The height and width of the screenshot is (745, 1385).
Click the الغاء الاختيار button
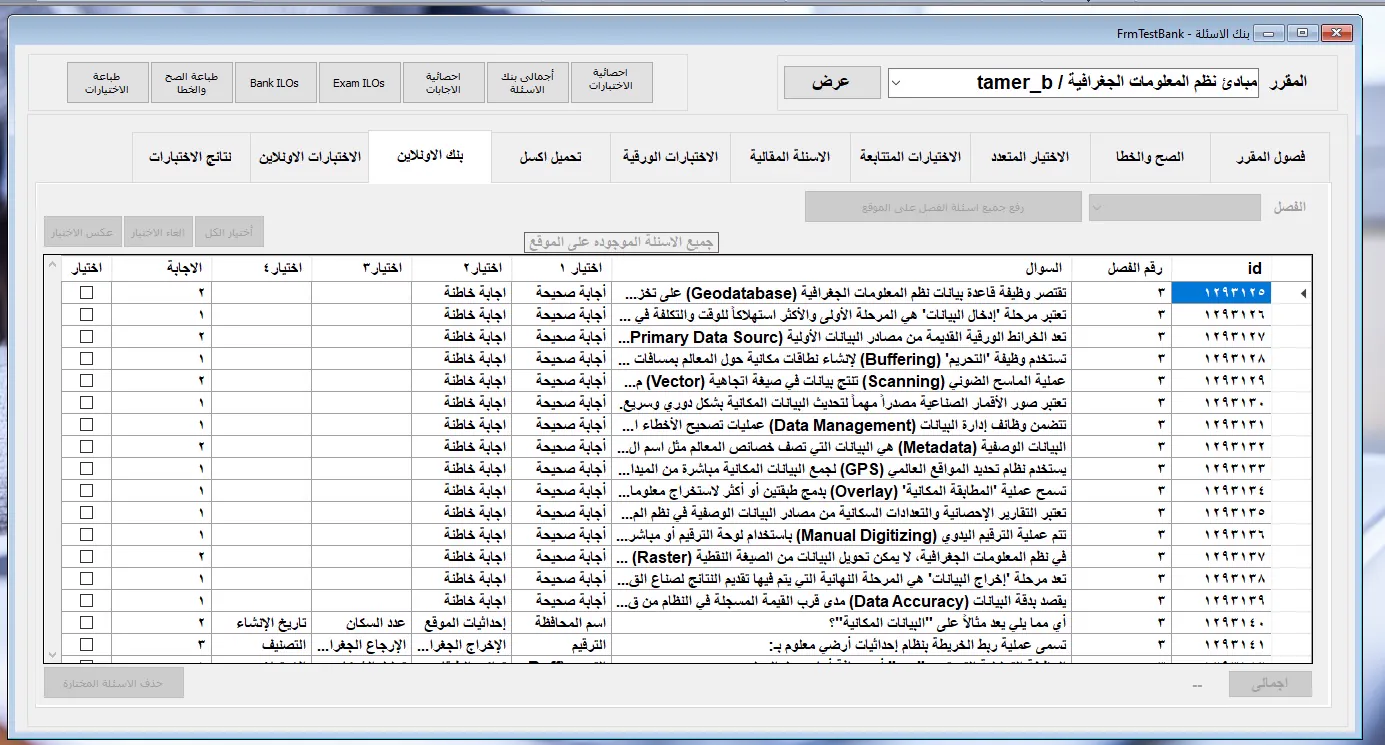pyautogui.click(x=159, y=233)
